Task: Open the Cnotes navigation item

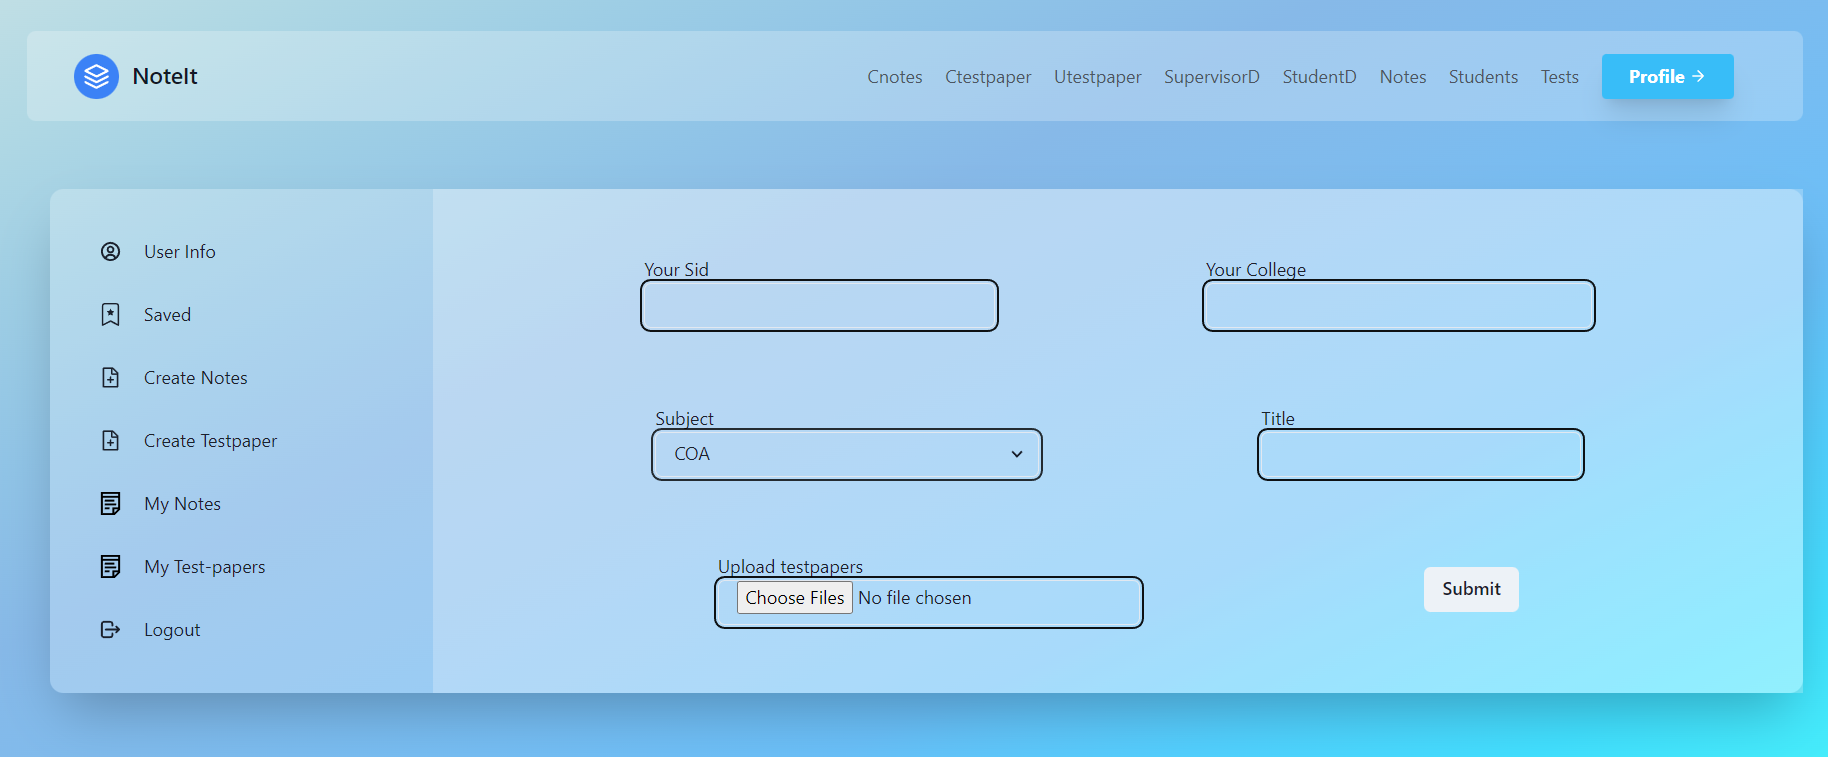Action: point(895,77)
